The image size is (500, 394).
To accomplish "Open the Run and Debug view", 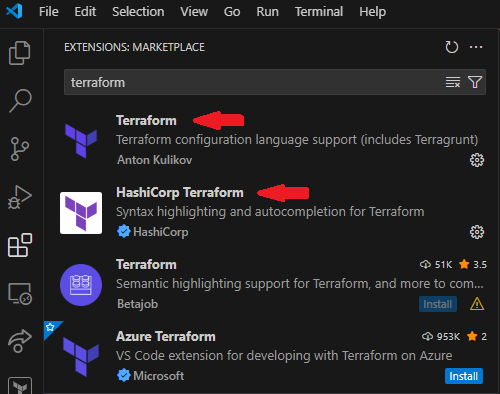I will coord(20,197).
